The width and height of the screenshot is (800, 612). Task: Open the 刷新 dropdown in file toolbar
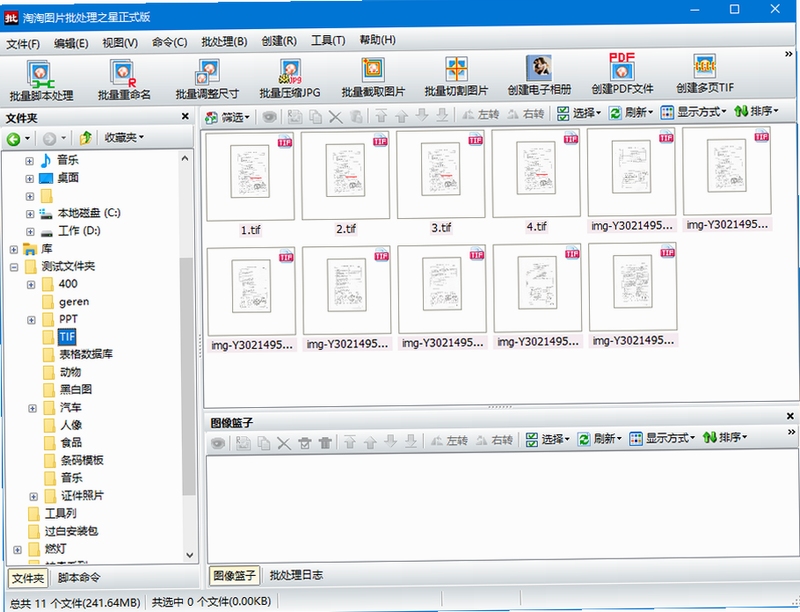click(x=631, y=113)
